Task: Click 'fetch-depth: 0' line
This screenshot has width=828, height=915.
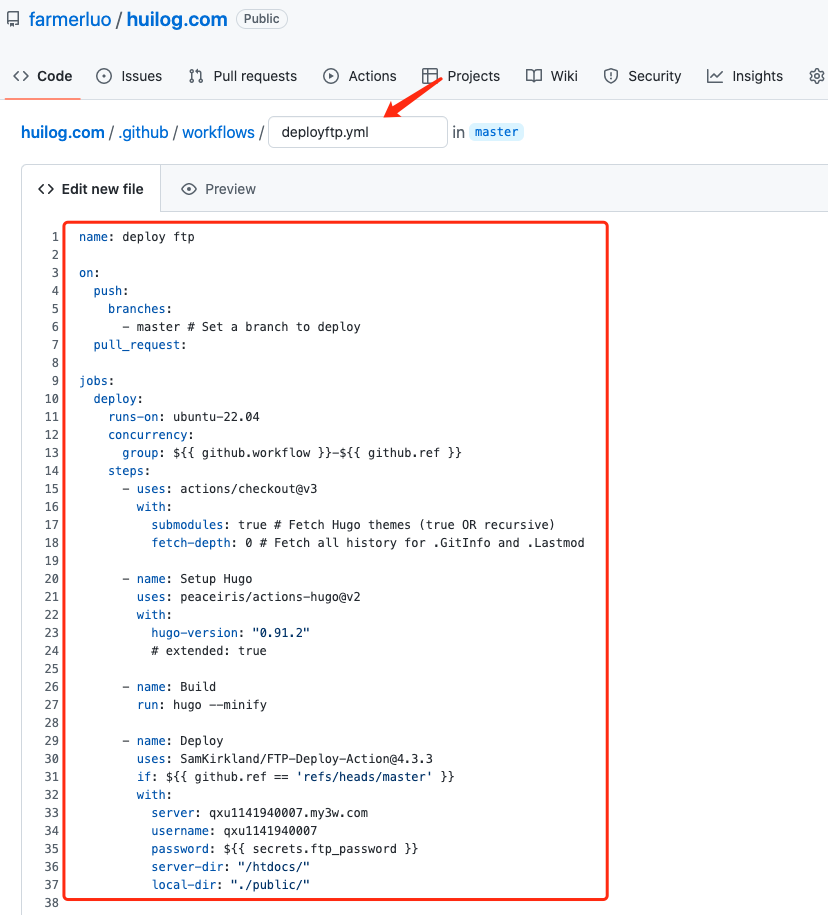Action: (x=368, y=543)
